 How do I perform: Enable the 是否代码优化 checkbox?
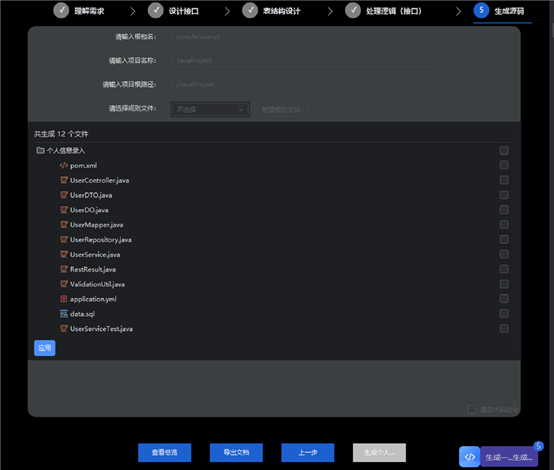471,410
